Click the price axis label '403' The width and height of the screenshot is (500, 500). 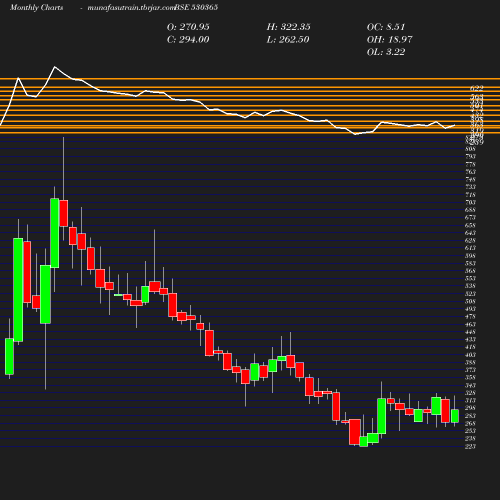pos(470,355)
